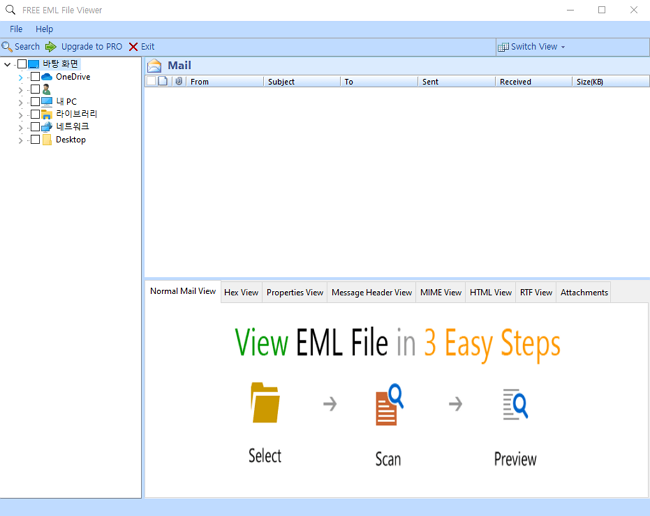The image size is (650, 516).
Task: Sort by the Subject column header
Action: pyautogui.click(x=302, y=82)
